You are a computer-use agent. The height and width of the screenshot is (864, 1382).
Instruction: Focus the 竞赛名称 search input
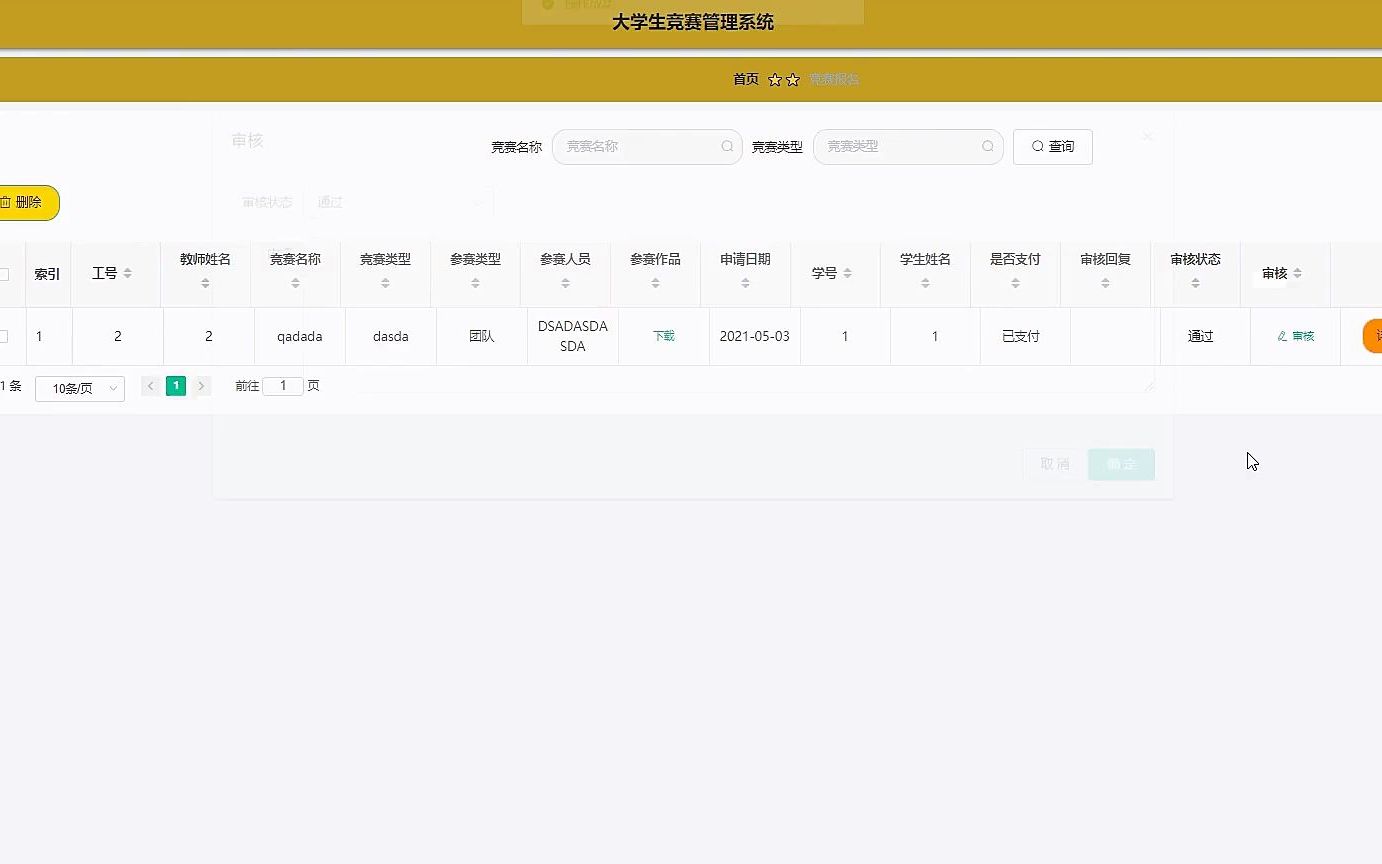(647, 147)
